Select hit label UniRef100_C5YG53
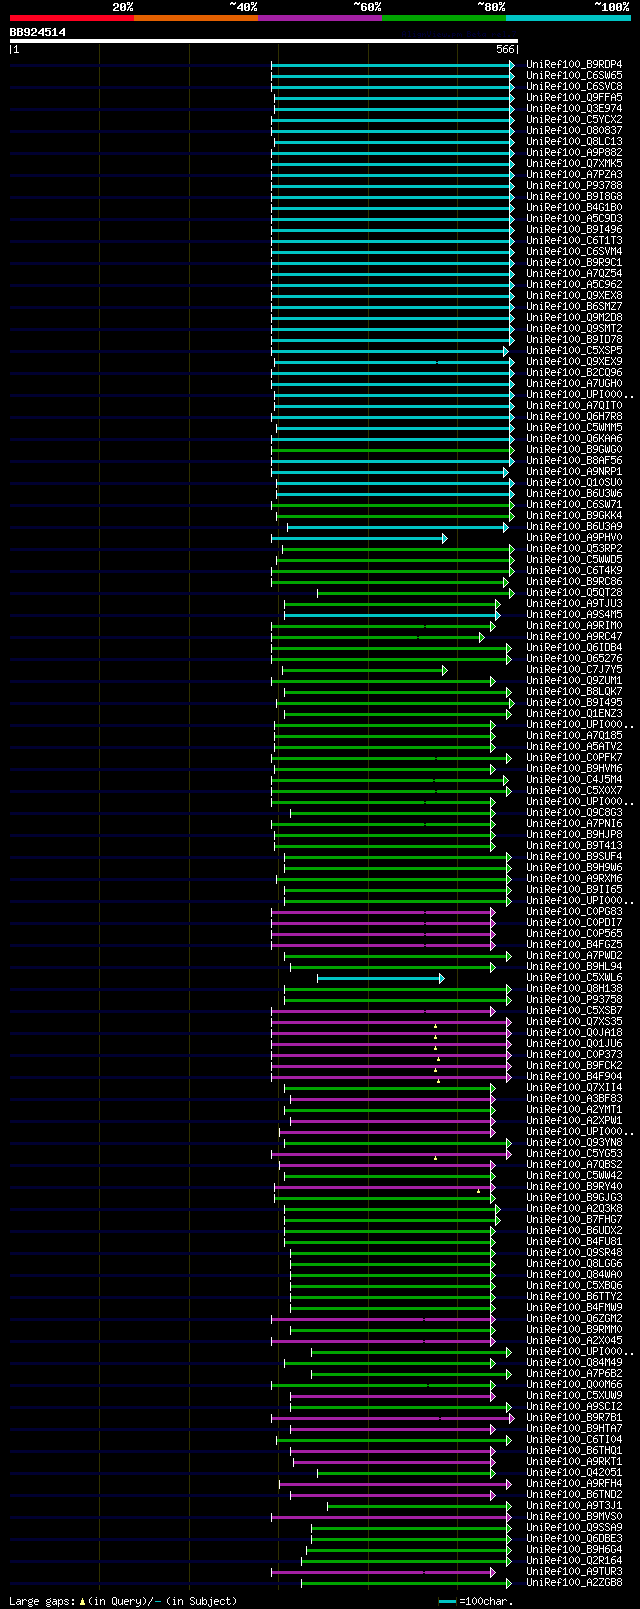The image size is (640, 1609). click(x=574, y=1153)
